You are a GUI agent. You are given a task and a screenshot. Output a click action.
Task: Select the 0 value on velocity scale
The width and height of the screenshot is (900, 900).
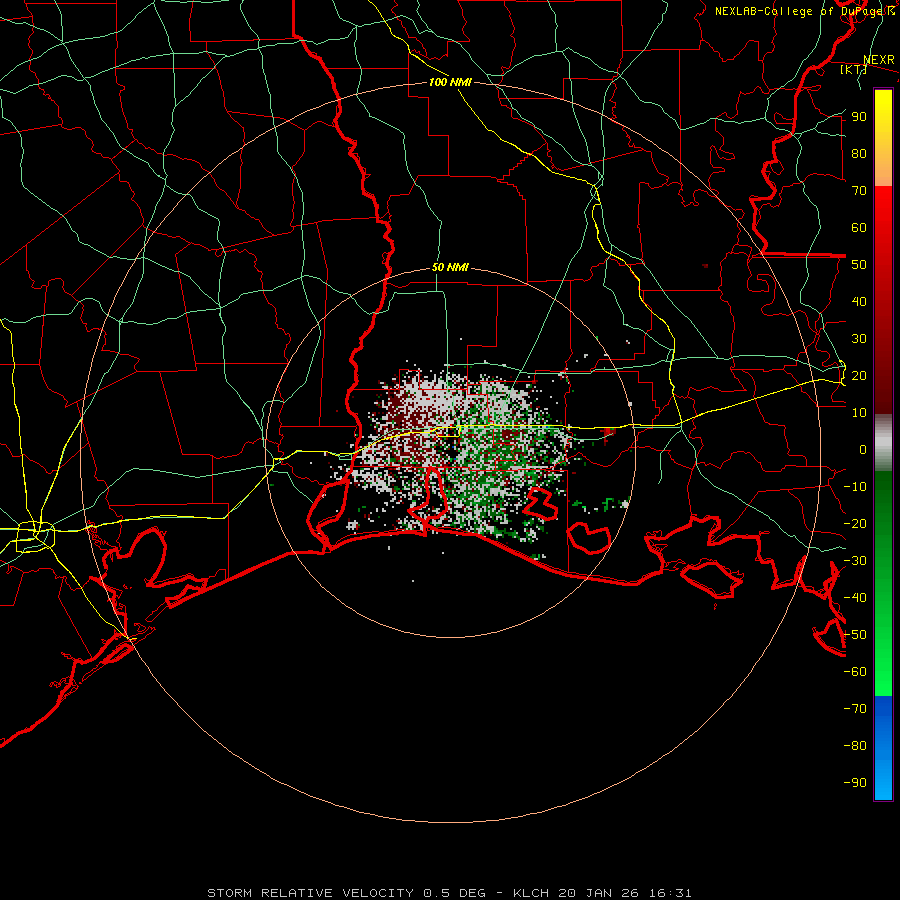coord(863,449)
